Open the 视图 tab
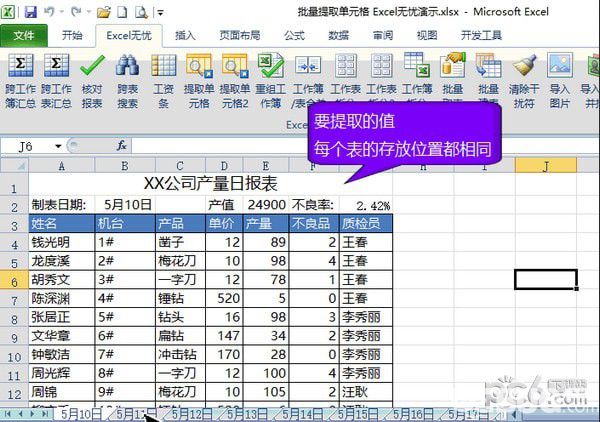The width and height of the screenshot is (600, 422). click(427, 35)
